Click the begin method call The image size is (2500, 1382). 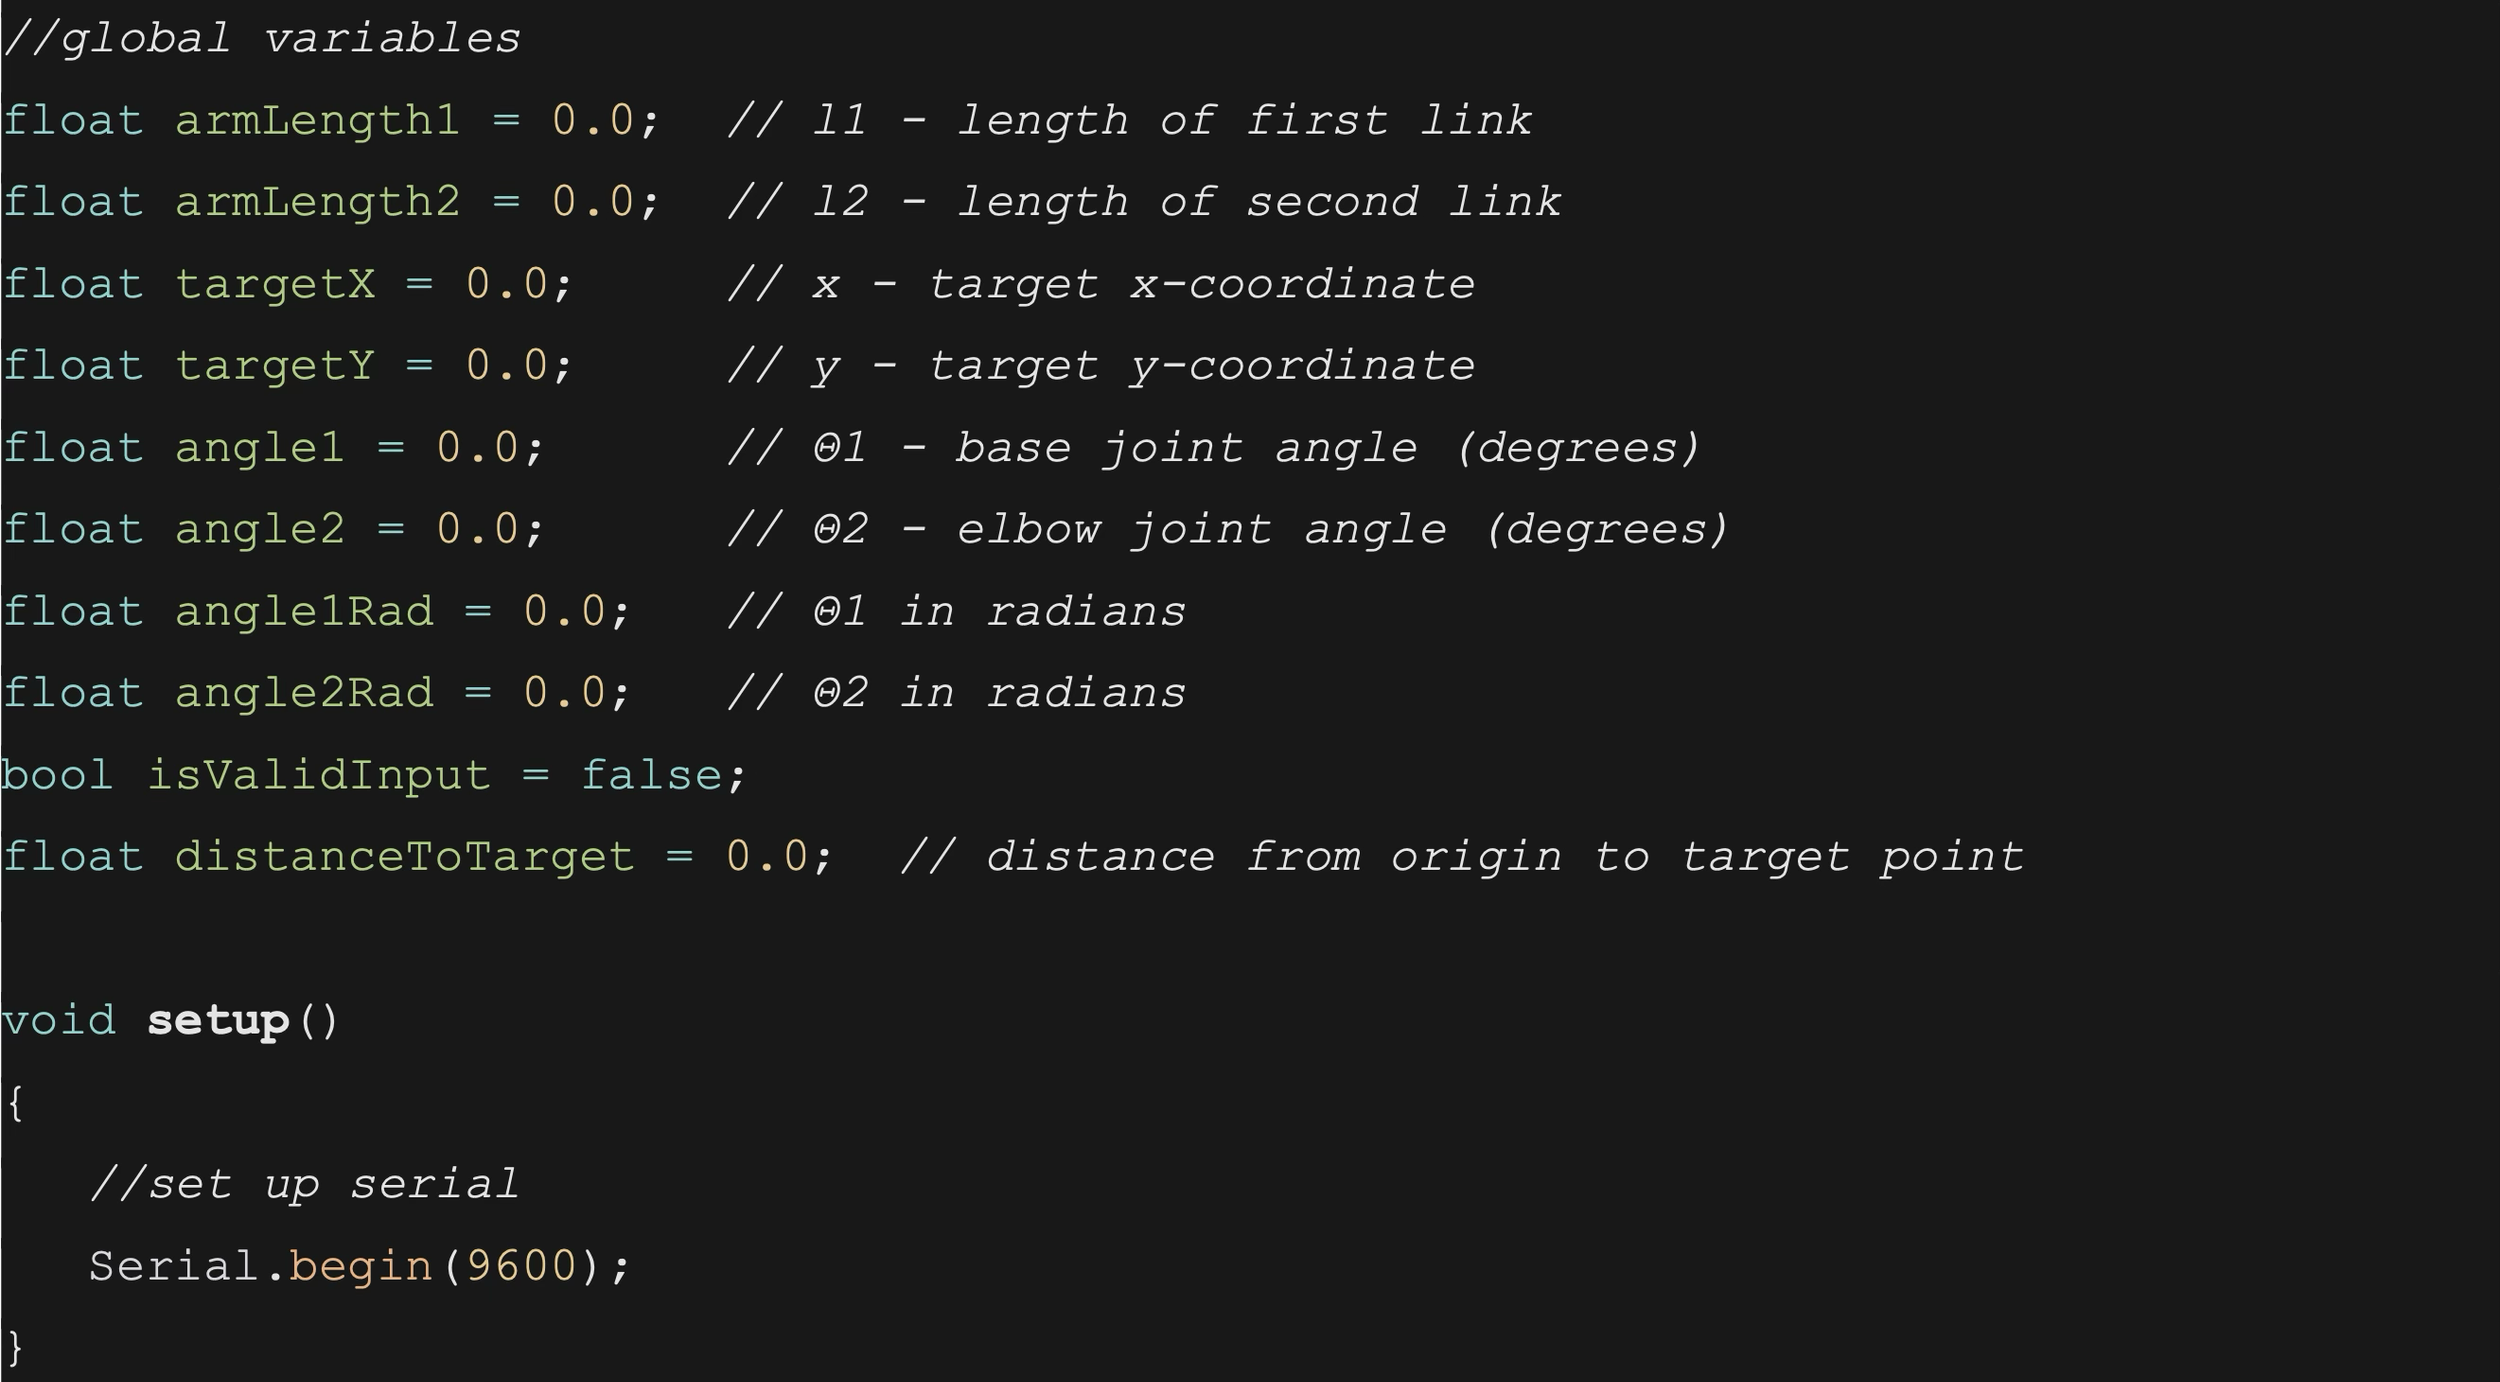tap(360, 1267)
